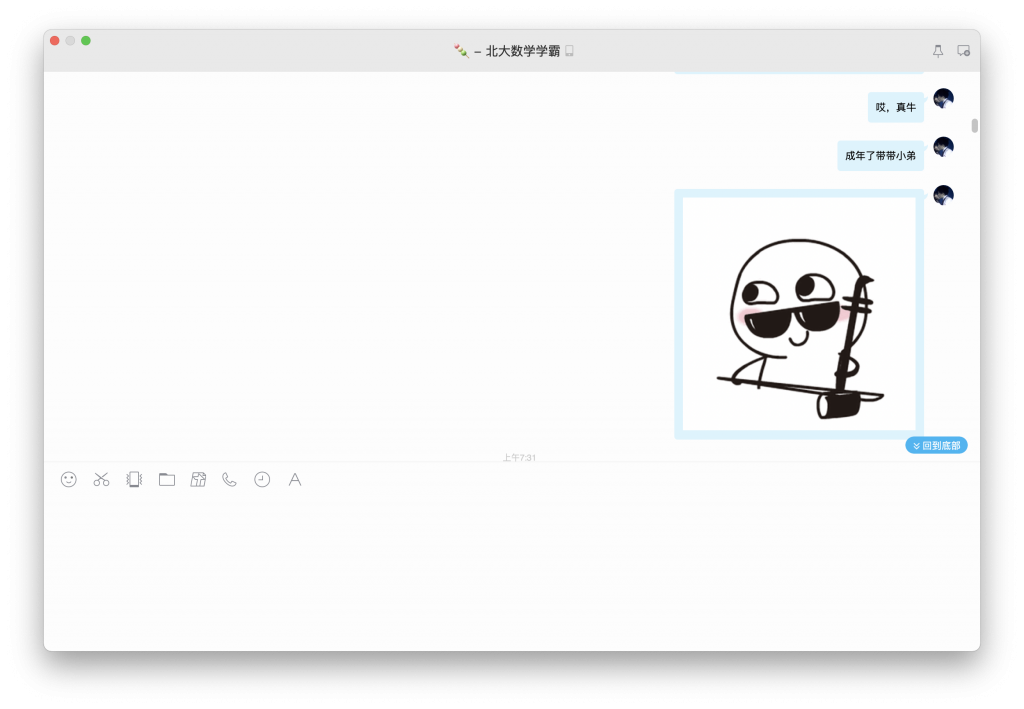Viewport: 1024px width, 709px height.
Task: Start a voice call with phone icon
Action: click(x=230, y=480)
